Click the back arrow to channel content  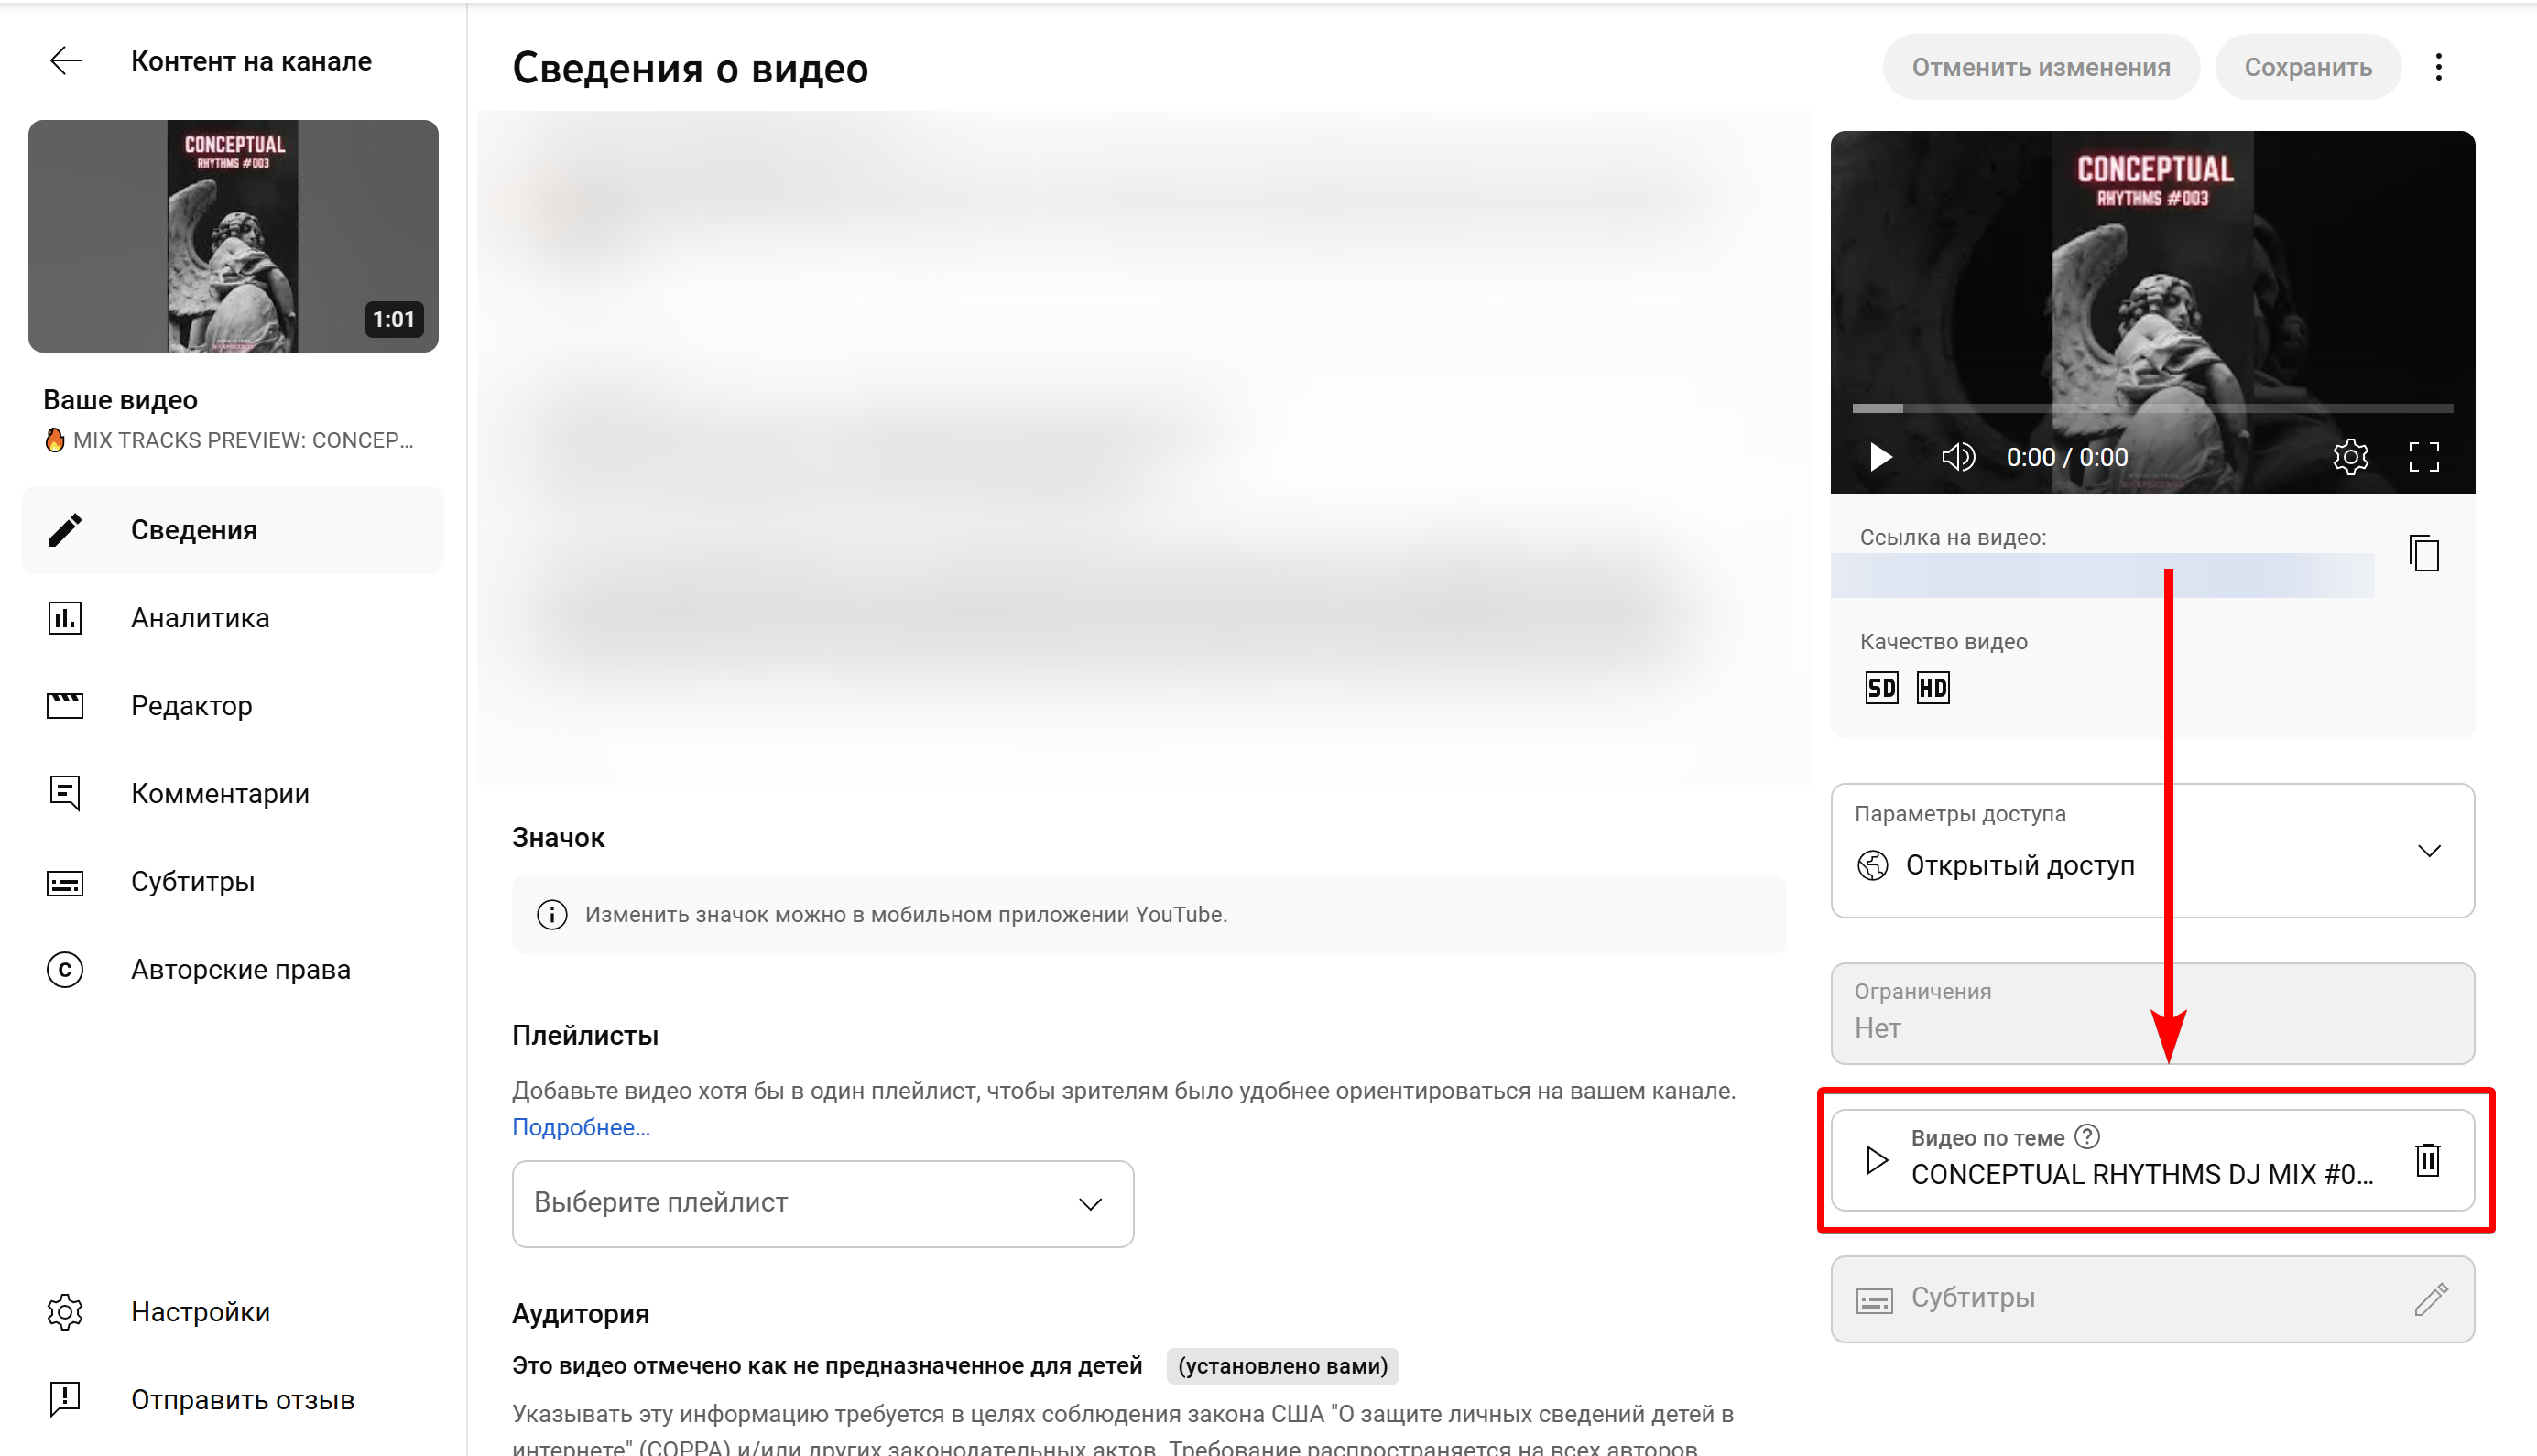point(66,61)
